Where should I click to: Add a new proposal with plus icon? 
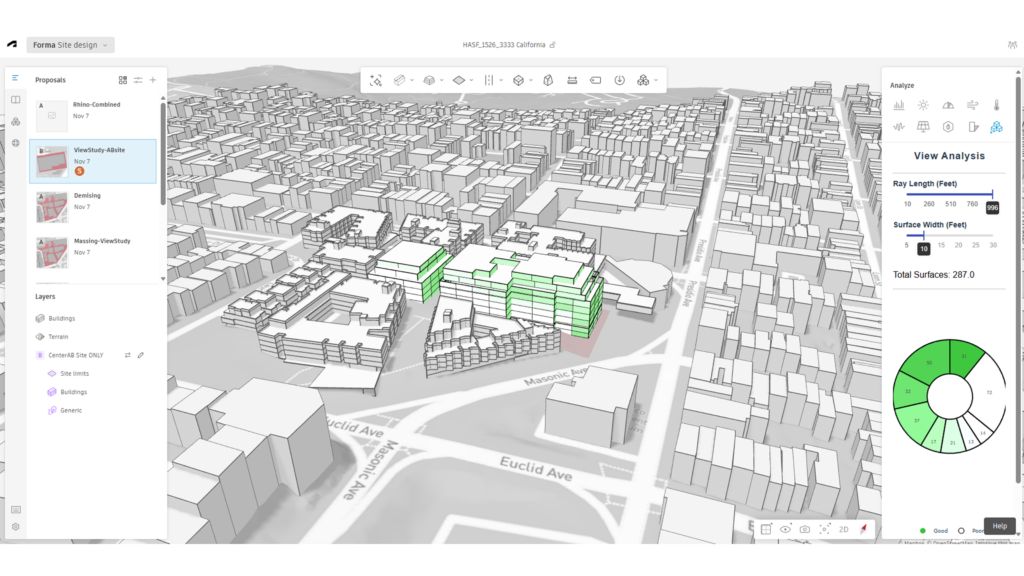(153, 80)
